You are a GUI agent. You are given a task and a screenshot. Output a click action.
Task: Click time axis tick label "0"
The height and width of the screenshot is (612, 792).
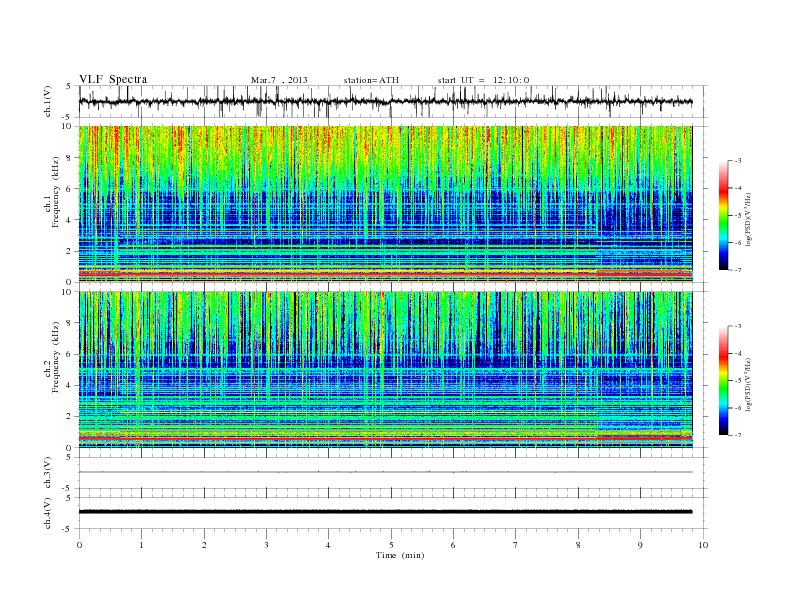[x=79, y=545]
